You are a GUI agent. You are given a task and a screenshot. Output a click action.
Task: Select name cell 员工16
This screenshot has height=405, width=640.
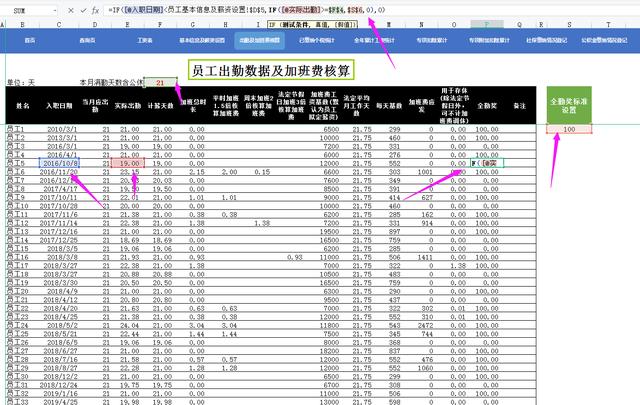point(22,257)
